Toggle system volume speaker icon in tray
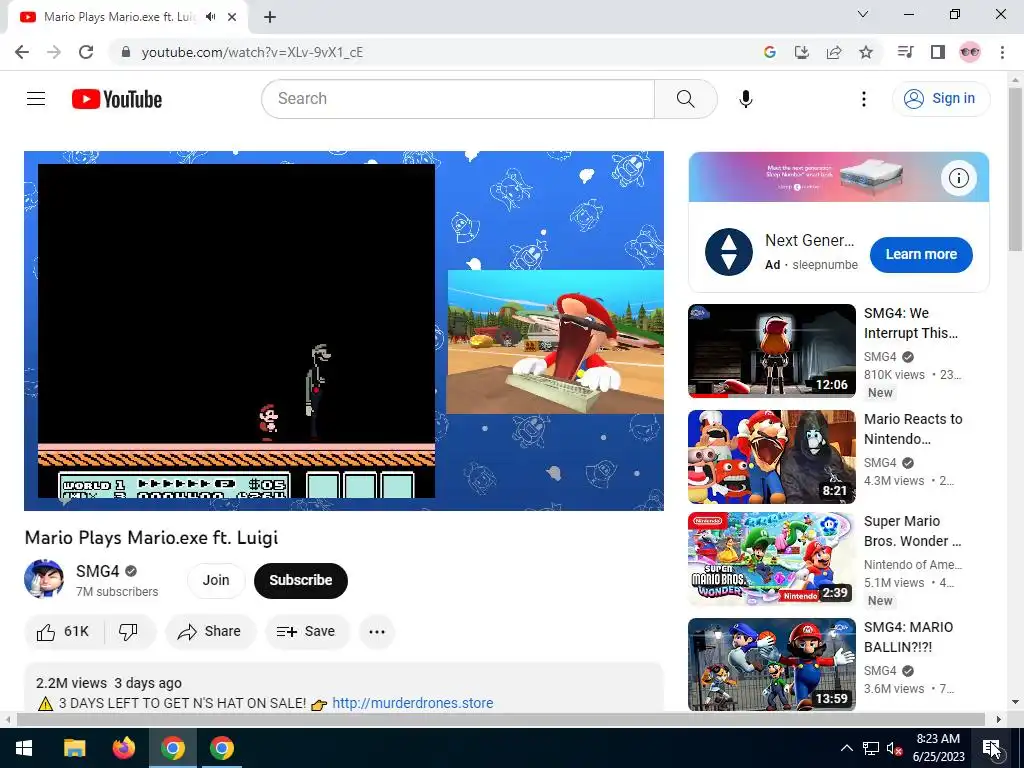1024x768 pixels. click(895, 748)
